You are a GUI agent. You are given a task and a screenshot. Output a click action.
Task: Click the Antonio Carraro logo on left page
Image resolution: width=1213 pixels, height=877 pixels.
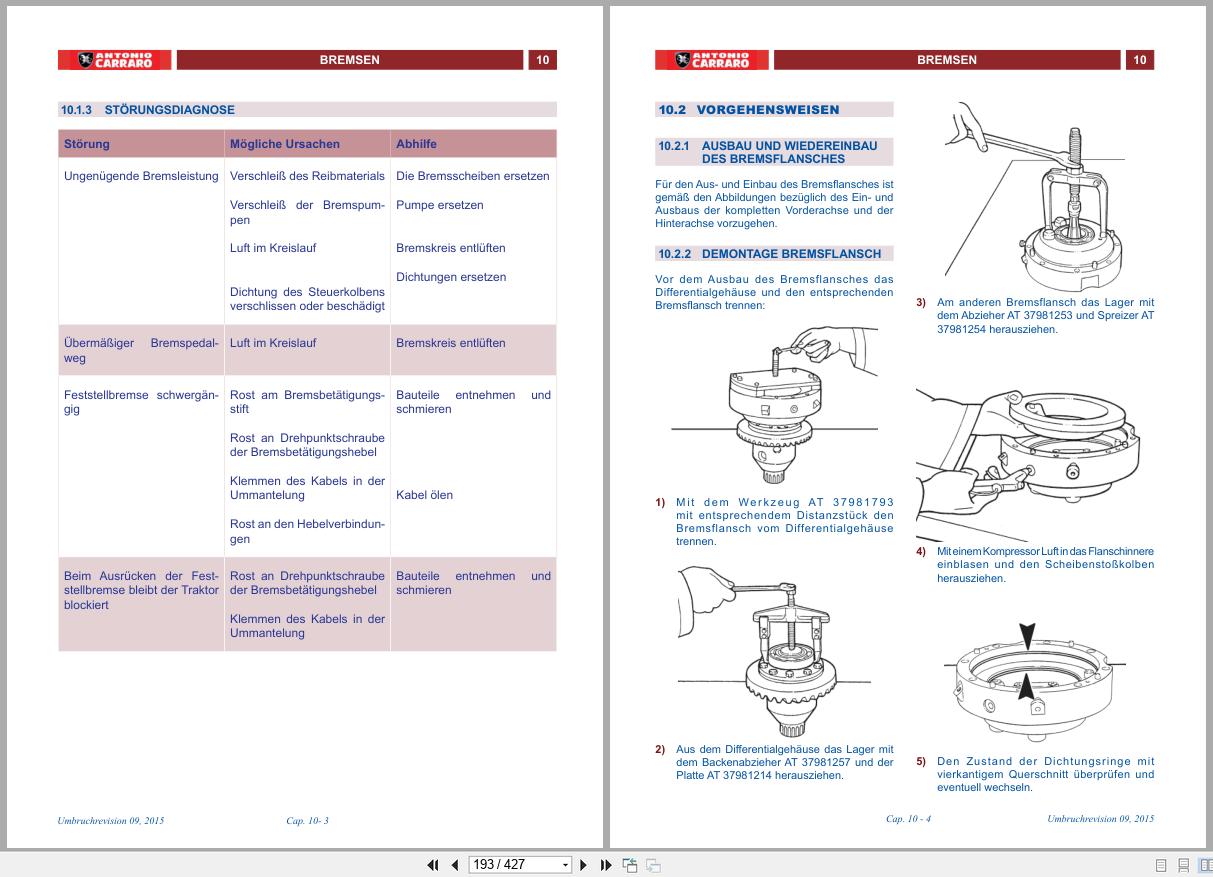[x=114, y=60]
